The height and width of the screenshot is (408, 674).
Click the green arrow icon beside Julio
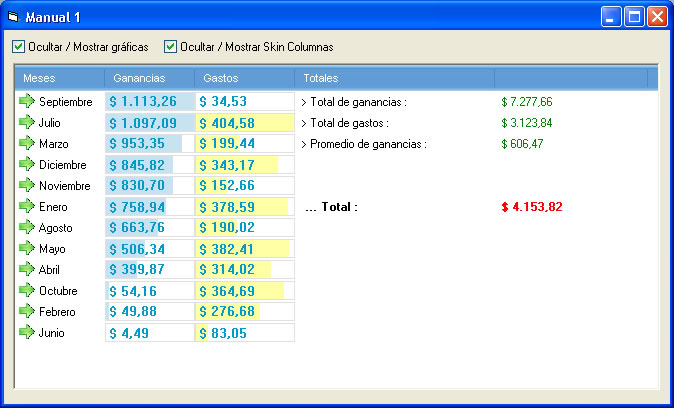[27, 122]
